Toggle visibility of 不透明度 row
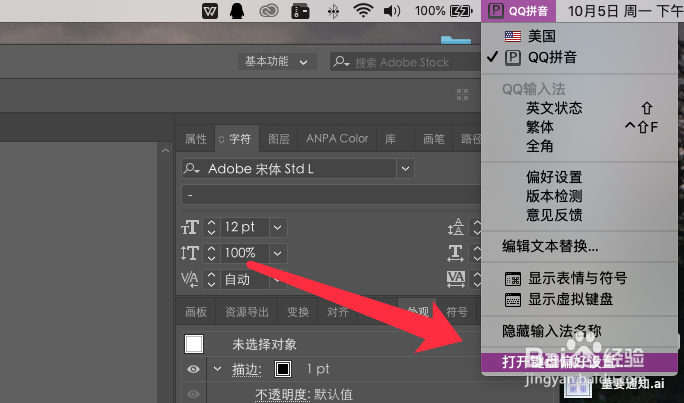Screen dimensions: 684x403 [x=193, y=394]
